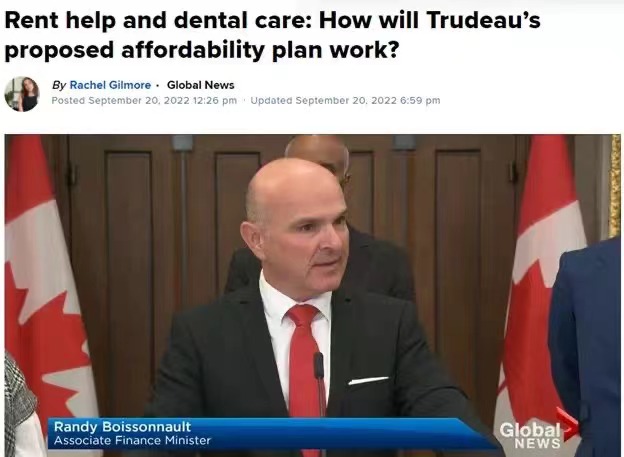Click the Posted September 20 timestamp
624x457 pixels.
click(x=144, y=100)
